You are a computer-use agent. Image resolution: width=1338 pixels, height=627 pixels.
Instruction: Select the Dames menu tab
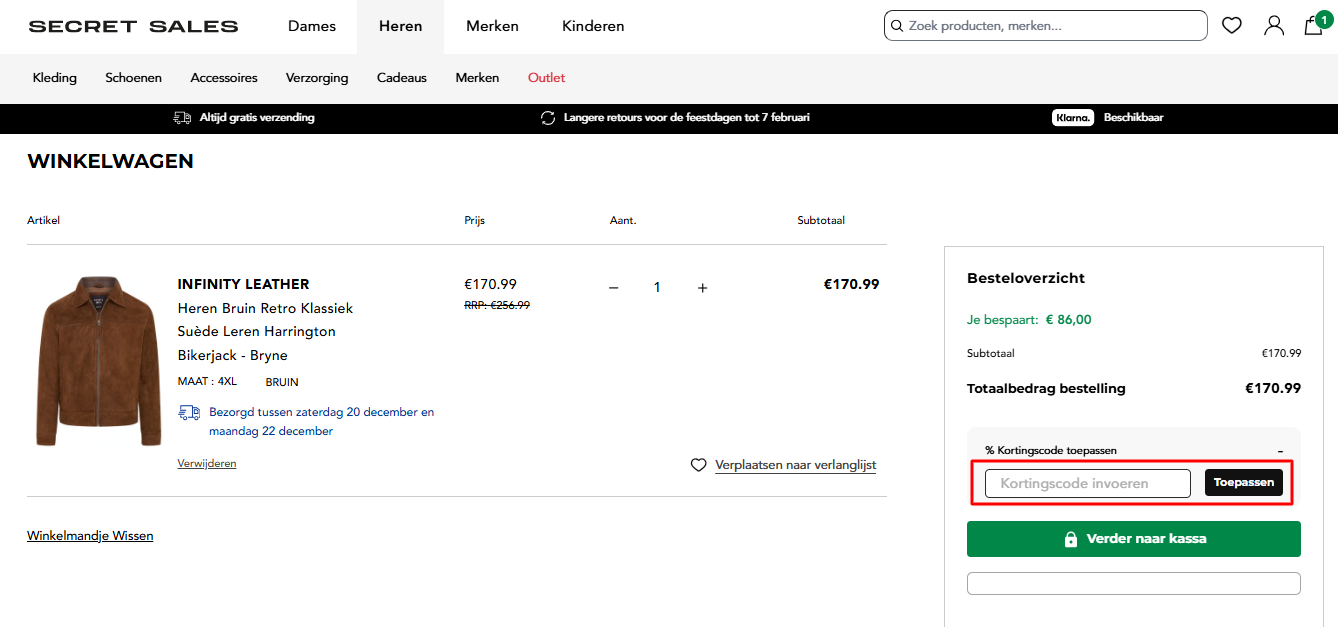coord(312,26)
